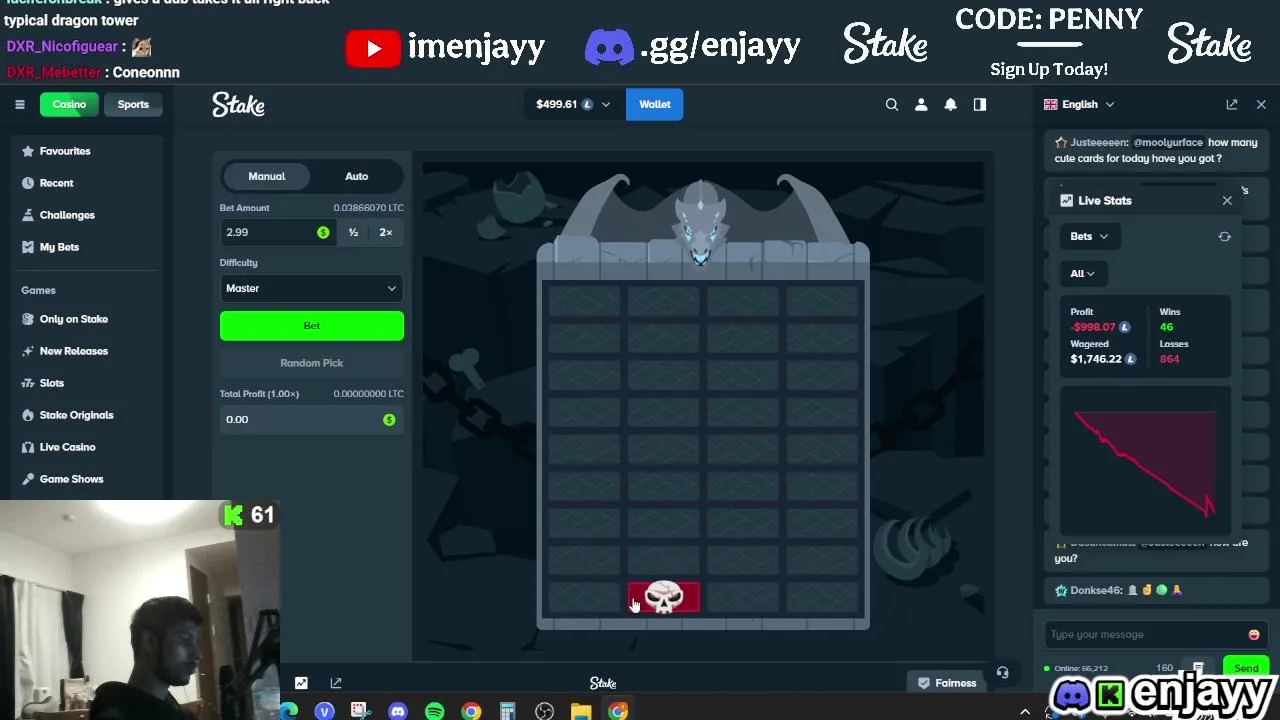Click the emoji icon in chat input
Viewport: 1280px width, 720px height.
point(1254,634)
